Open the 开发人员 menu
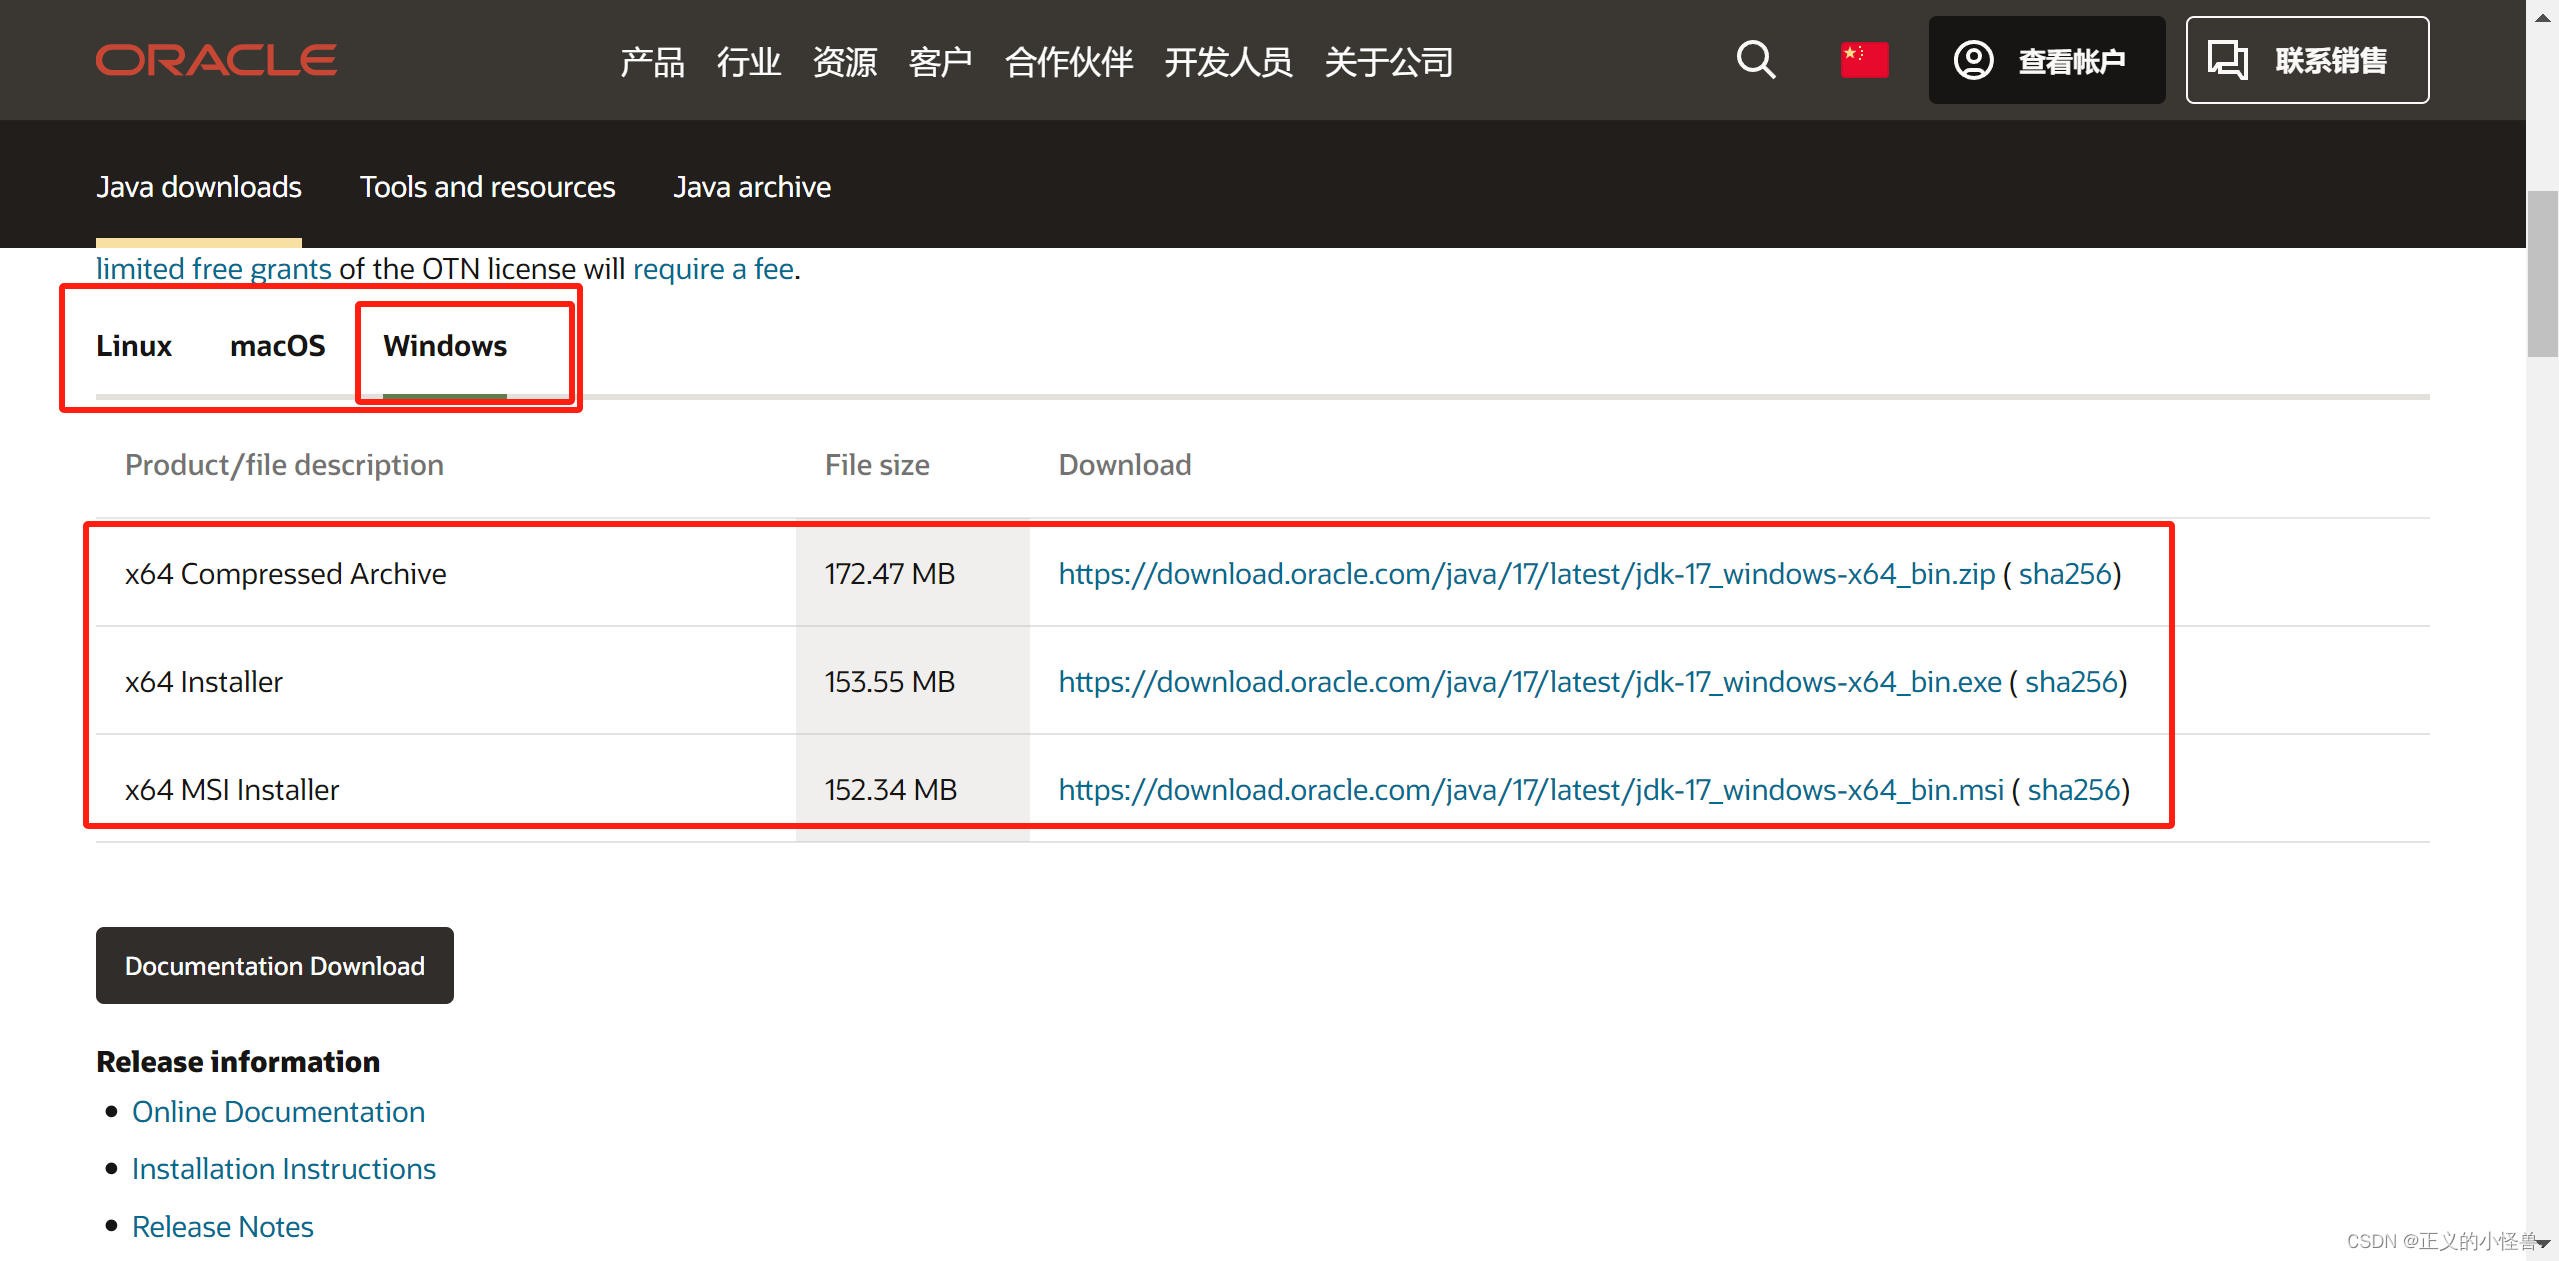This screenshot has width=2559, height=1261. 1228,62
